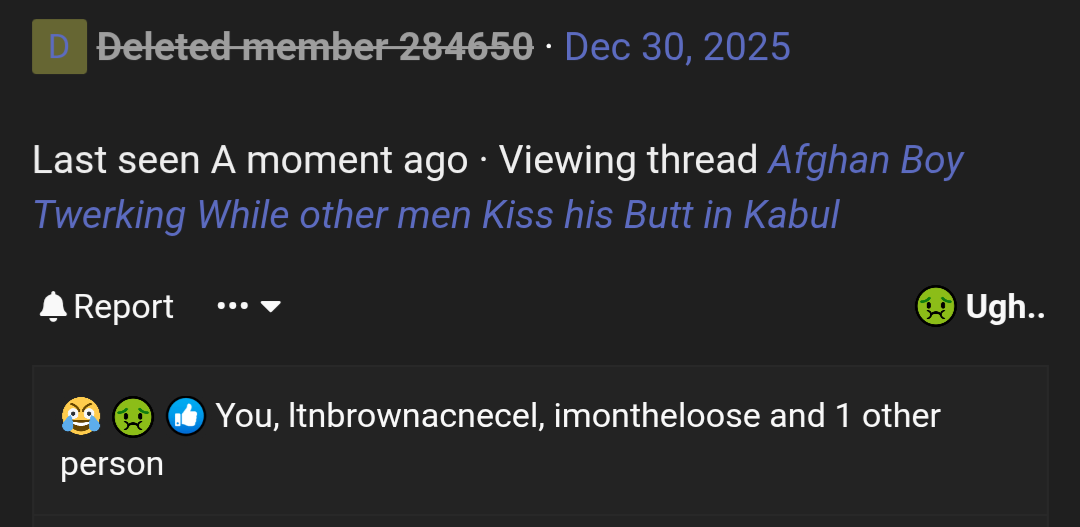
Task: Open the "D" avatar of deleted member
Action: point(59,47)
